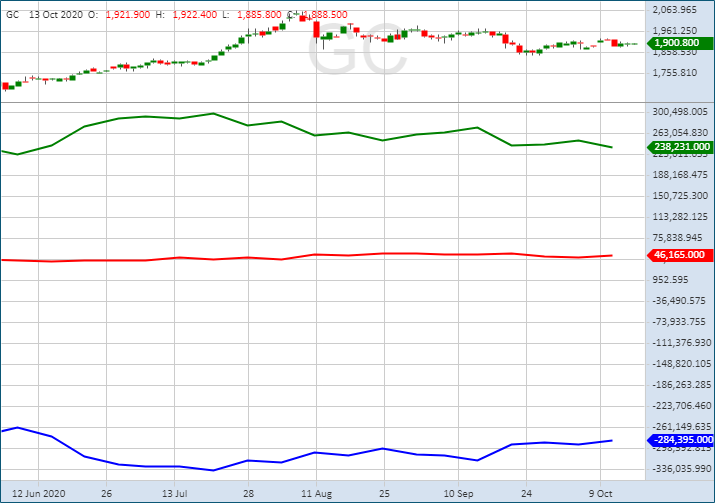Viewport: 715px width, 503px height.
Task: Click the -111,376.930 axis label
Action: point(681,342)
